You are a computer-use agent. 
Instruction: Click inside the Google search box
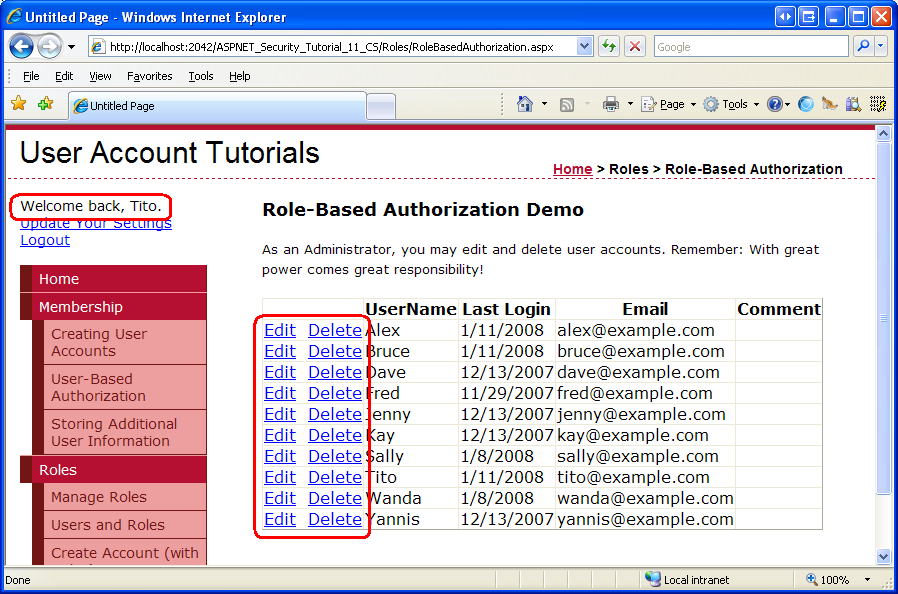point(751,46)
